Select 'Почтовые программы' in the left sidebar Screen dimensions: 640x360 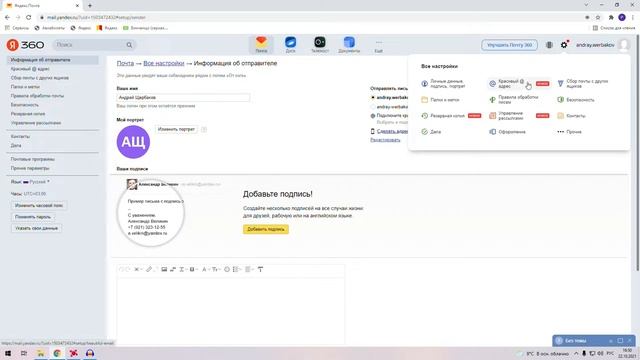point(33,159)
